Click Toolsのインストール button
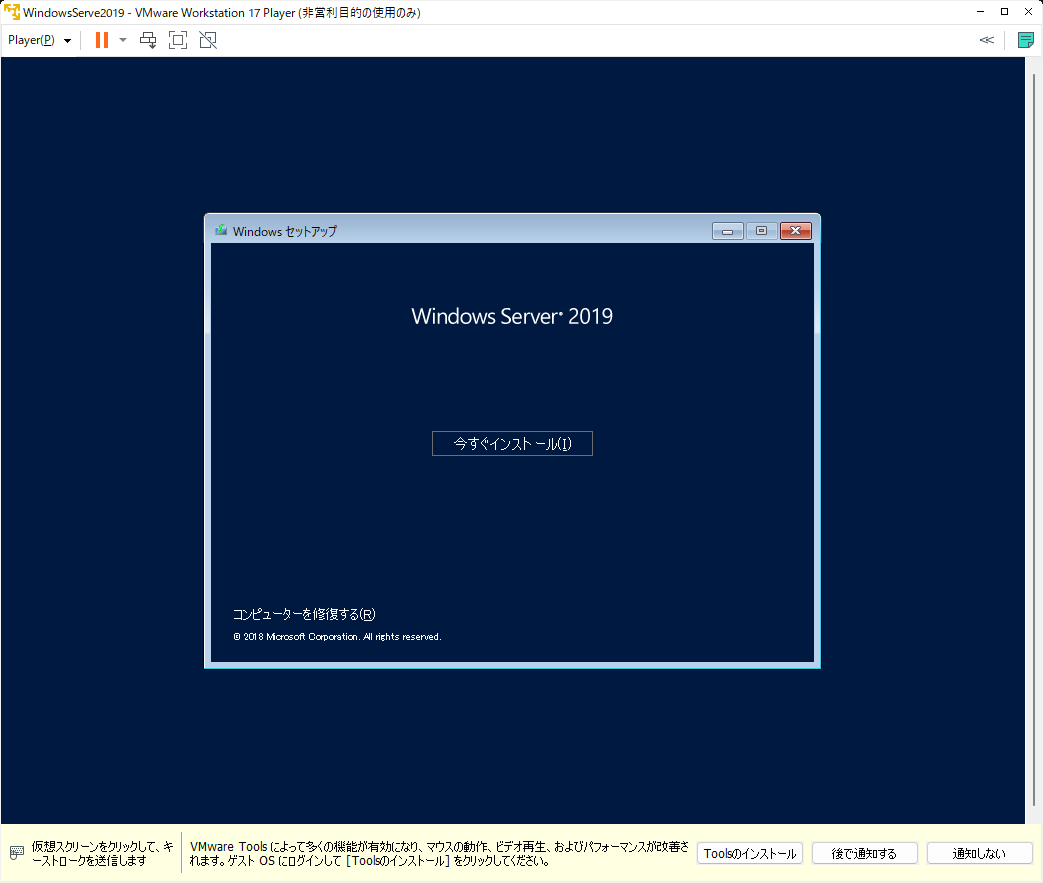Image resolution: width=1043 pixels, height=883 pixels. (750, 853)
